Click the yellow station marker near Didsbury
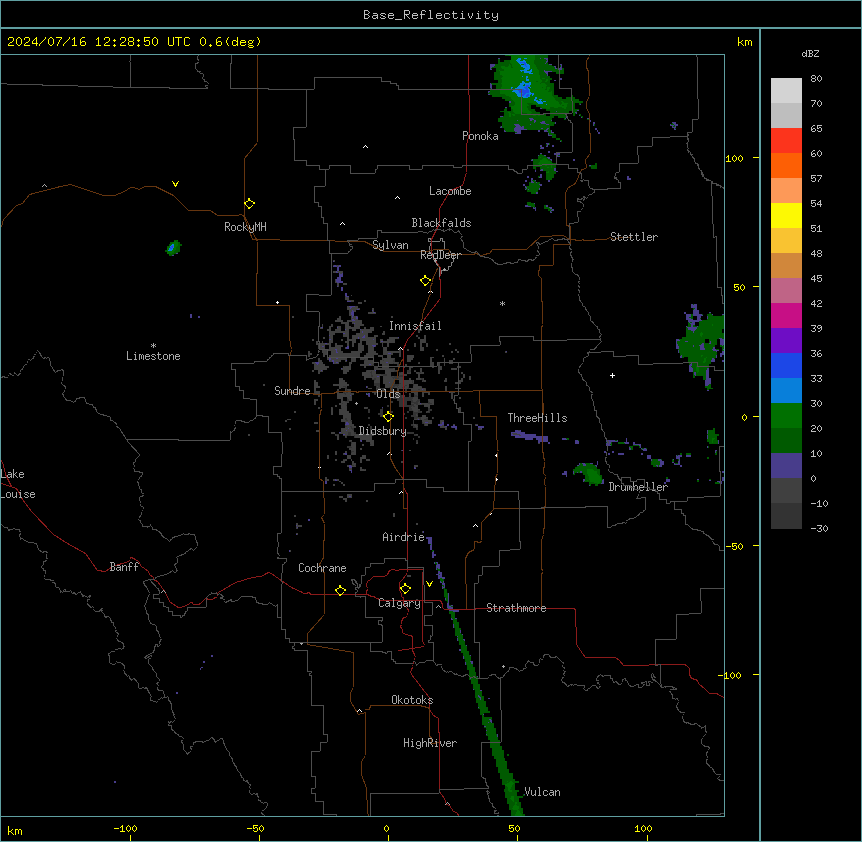The width and height of the screenshot is (862, 842). click(388, 416)
